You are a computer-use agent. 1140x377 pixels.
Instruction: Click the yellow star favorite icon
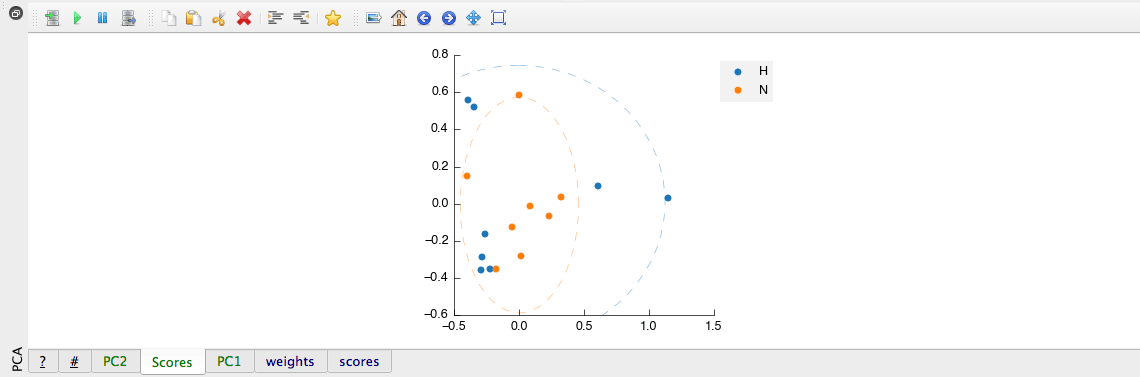pos(333,18)
